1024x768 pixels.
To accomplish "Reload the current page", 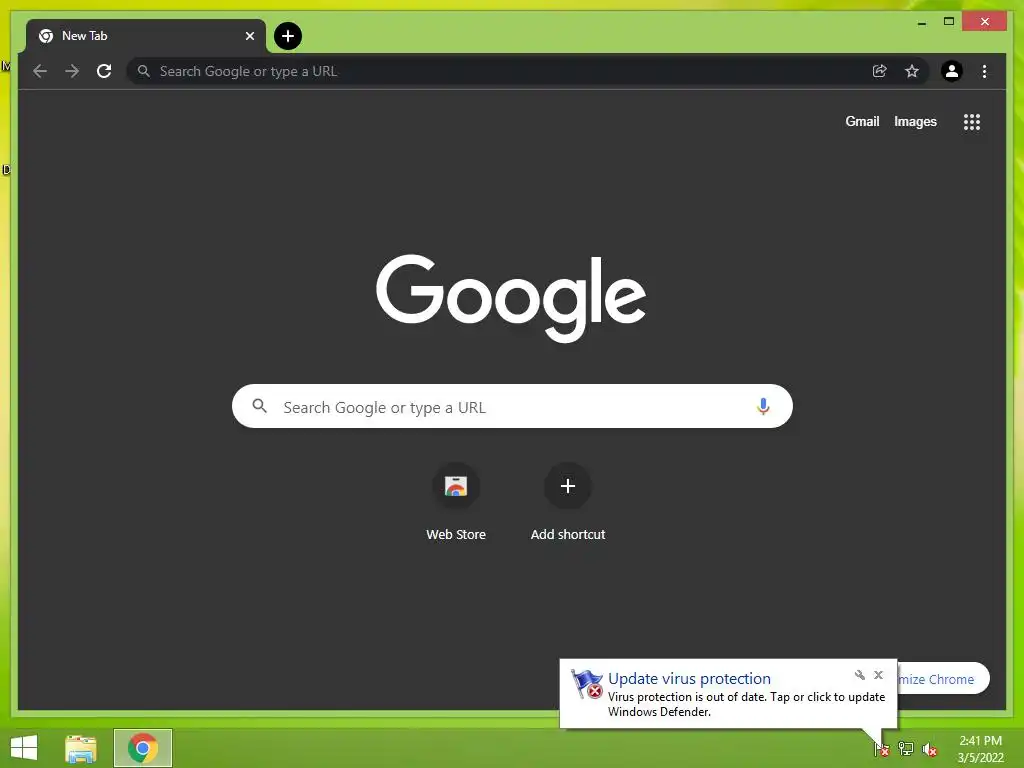I will coord(104,71).
